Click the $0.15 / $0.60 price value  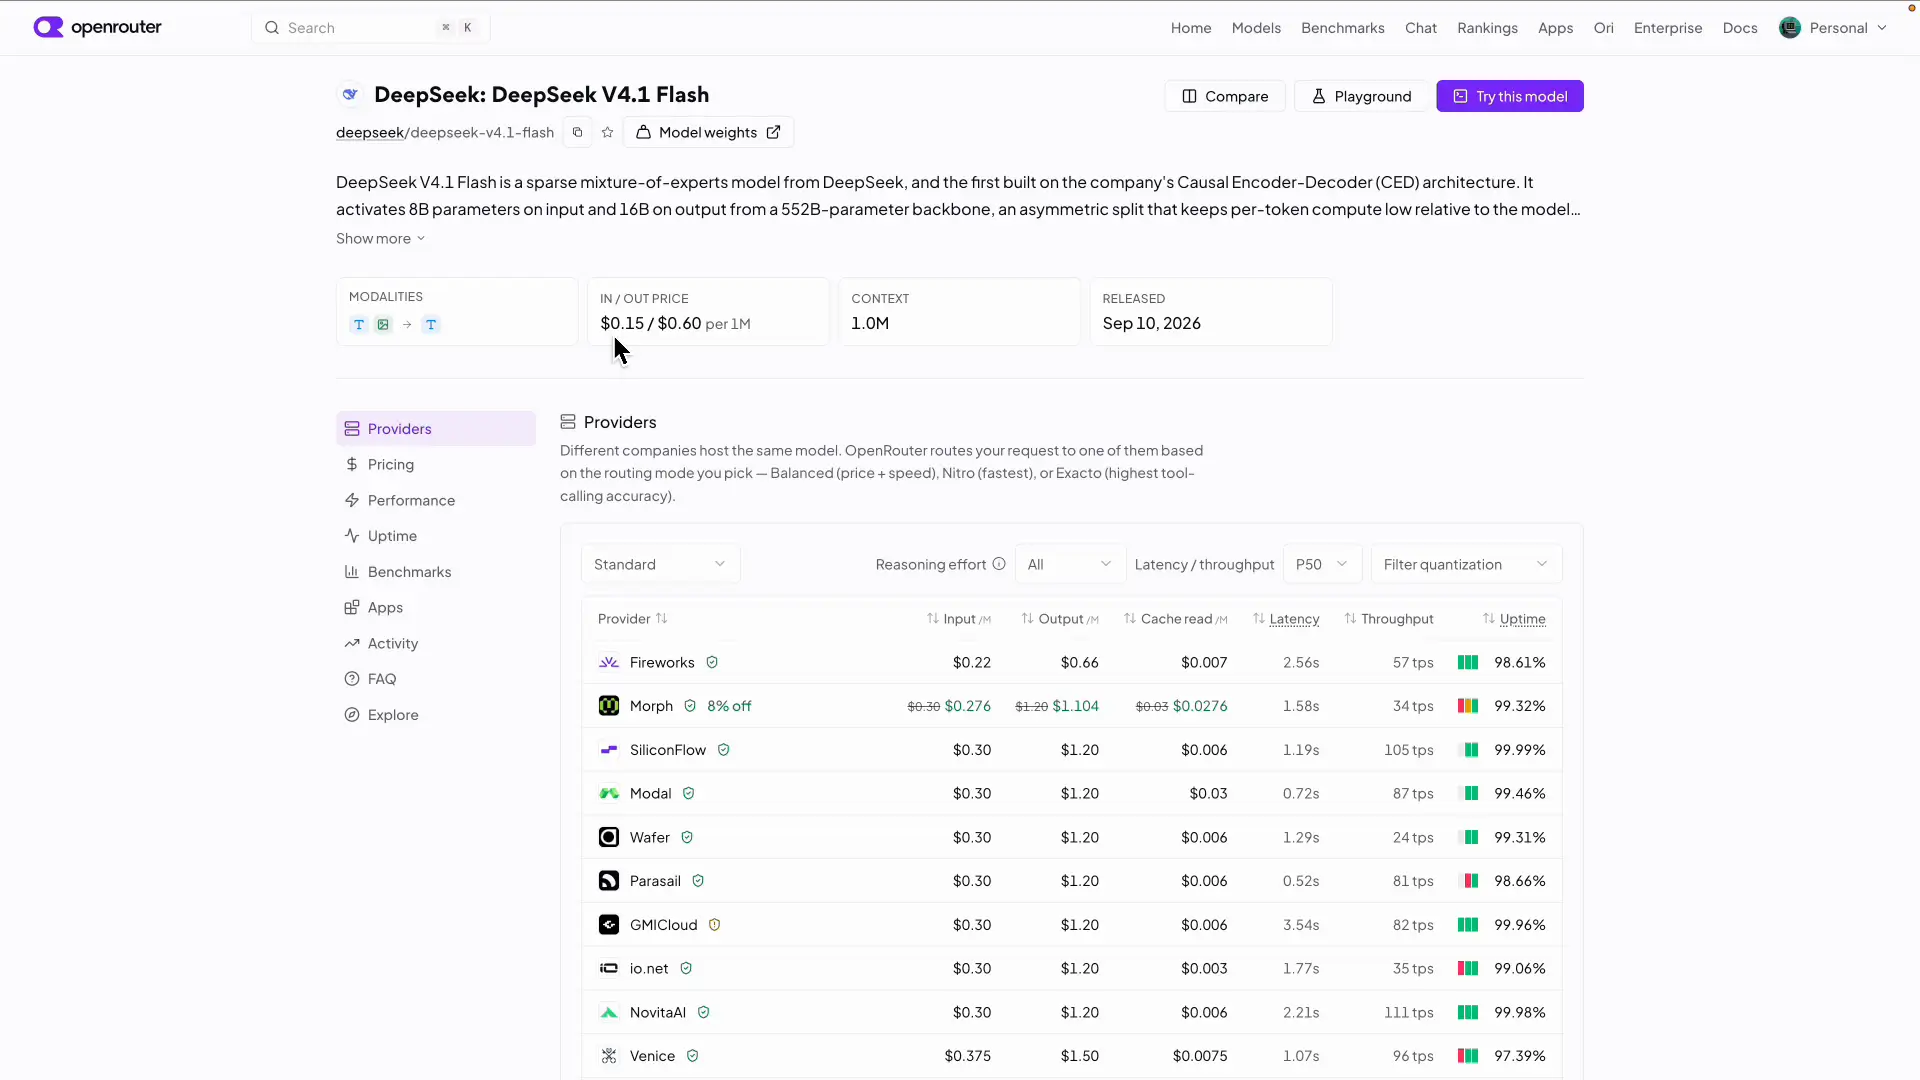pyautogui.click(x=651, y=323)
